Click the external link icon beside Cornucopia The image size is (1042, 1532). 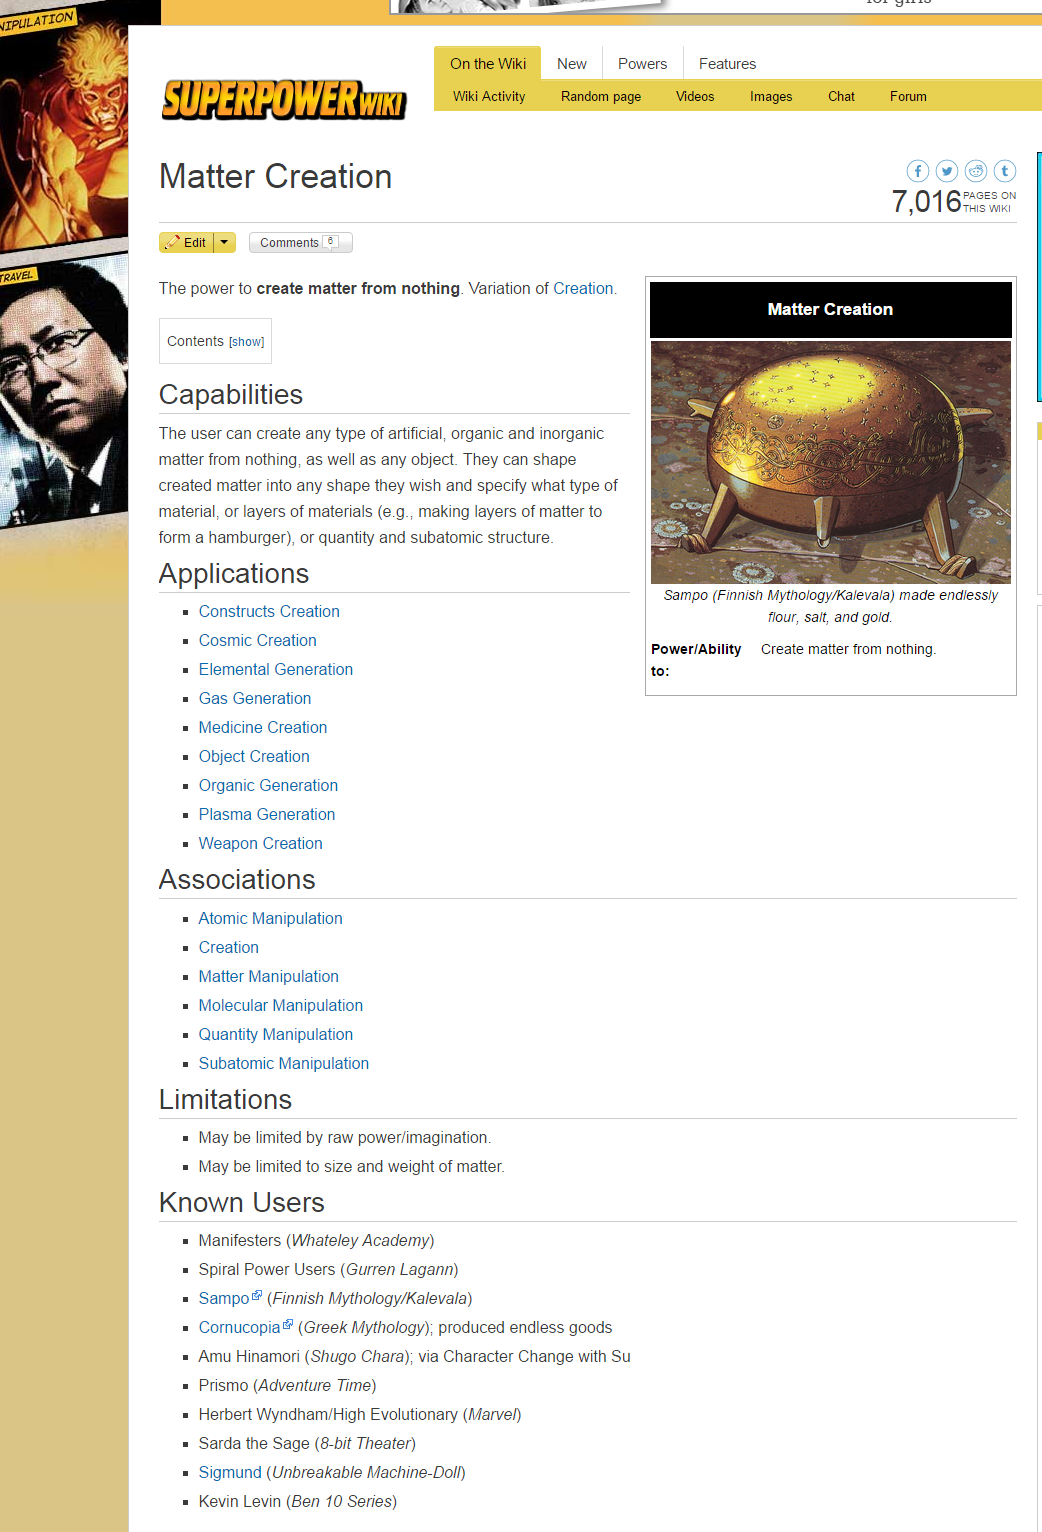click(288, 1324)
